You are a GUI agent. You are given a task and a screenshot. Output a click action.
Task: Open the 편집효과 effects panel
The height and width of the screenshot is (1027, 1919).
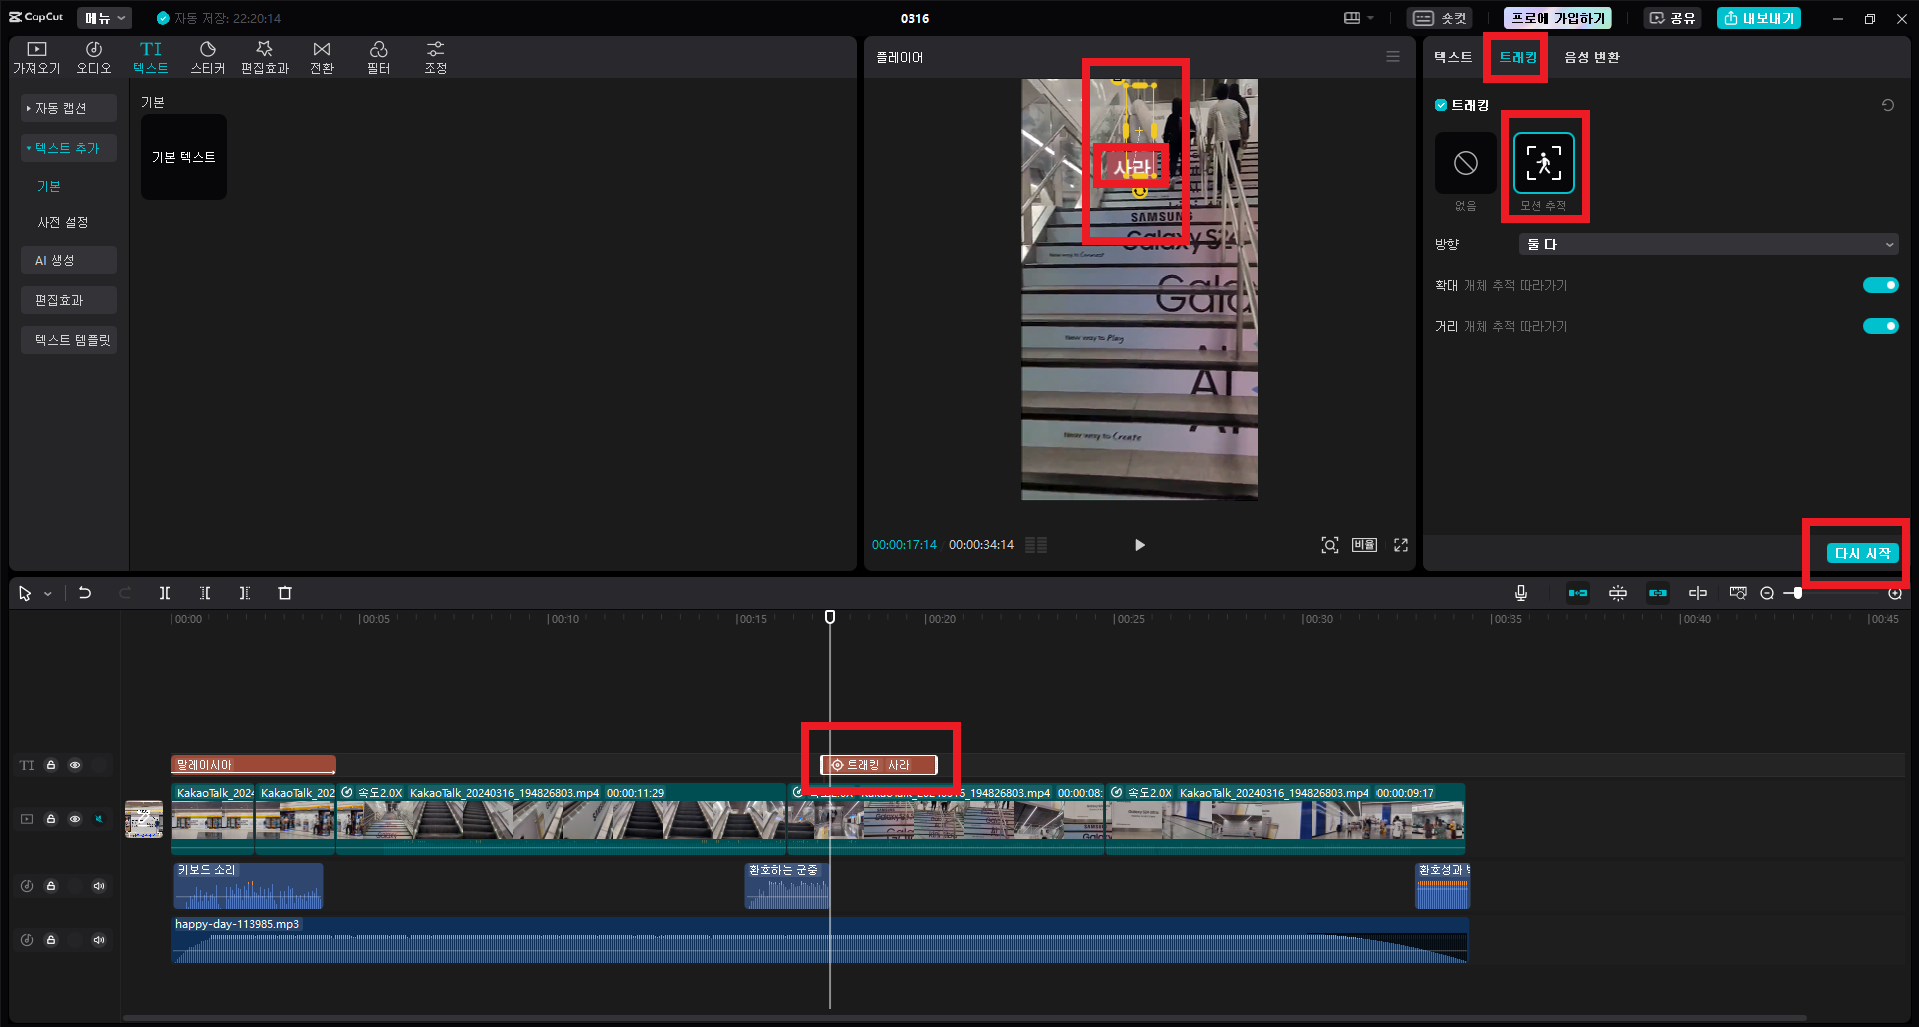tap(265, 58)
